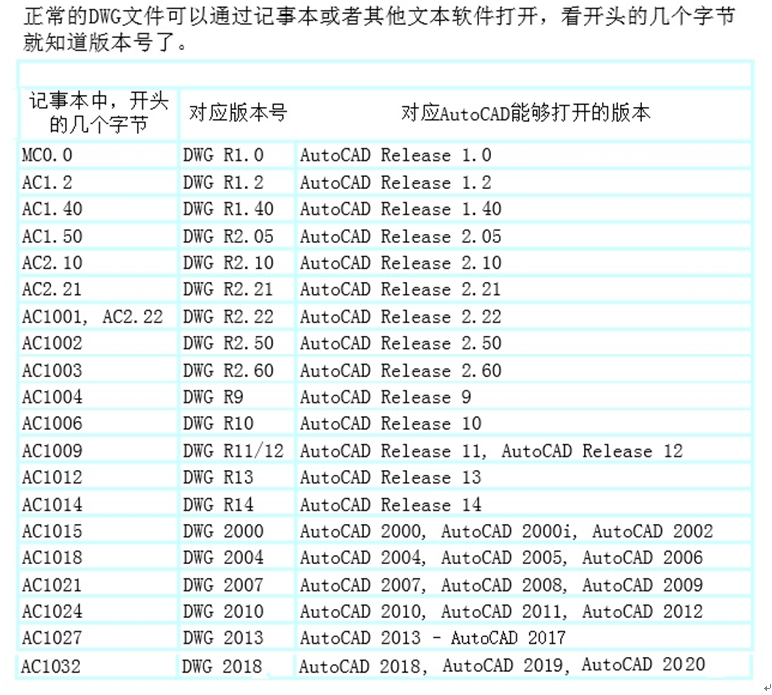This screenshot has height=695, width=772.
Task: Click the AC1024 cell
Action: [x=98, y=611]
